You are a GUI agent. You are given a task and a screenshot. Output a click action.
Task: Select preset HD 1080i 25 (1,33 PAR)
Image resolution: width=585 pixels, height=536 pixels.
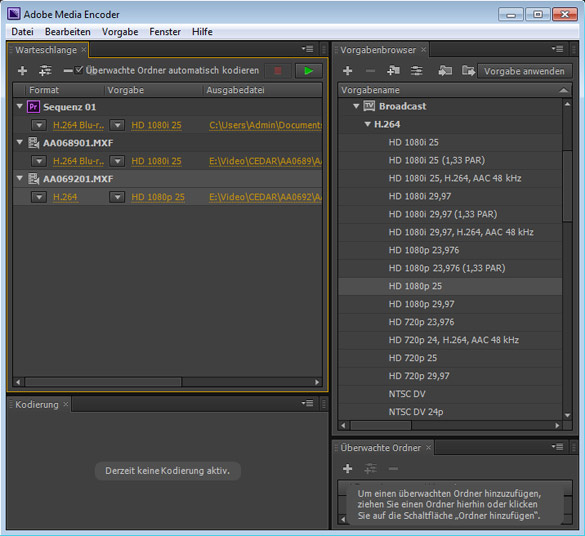(x=450, y=160)
